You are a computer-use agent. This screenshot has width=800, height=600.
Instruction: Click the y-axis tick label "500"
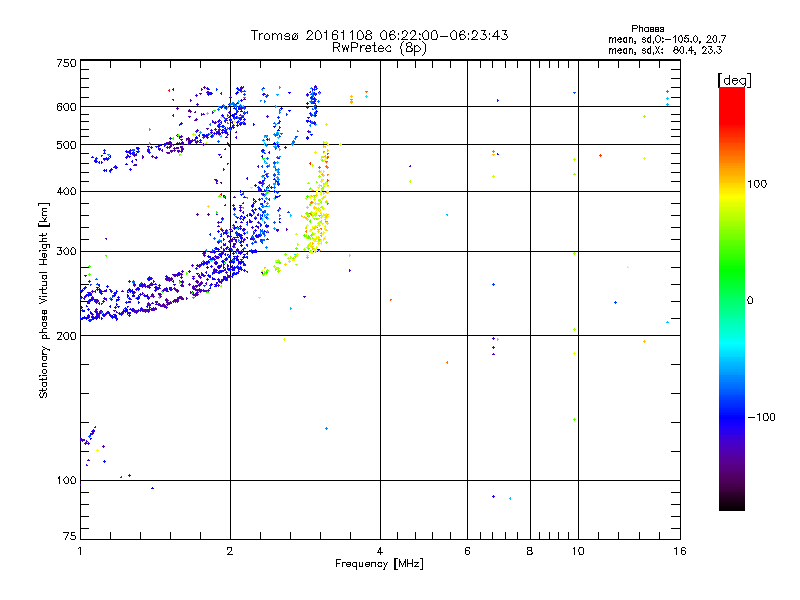point(66,145)
